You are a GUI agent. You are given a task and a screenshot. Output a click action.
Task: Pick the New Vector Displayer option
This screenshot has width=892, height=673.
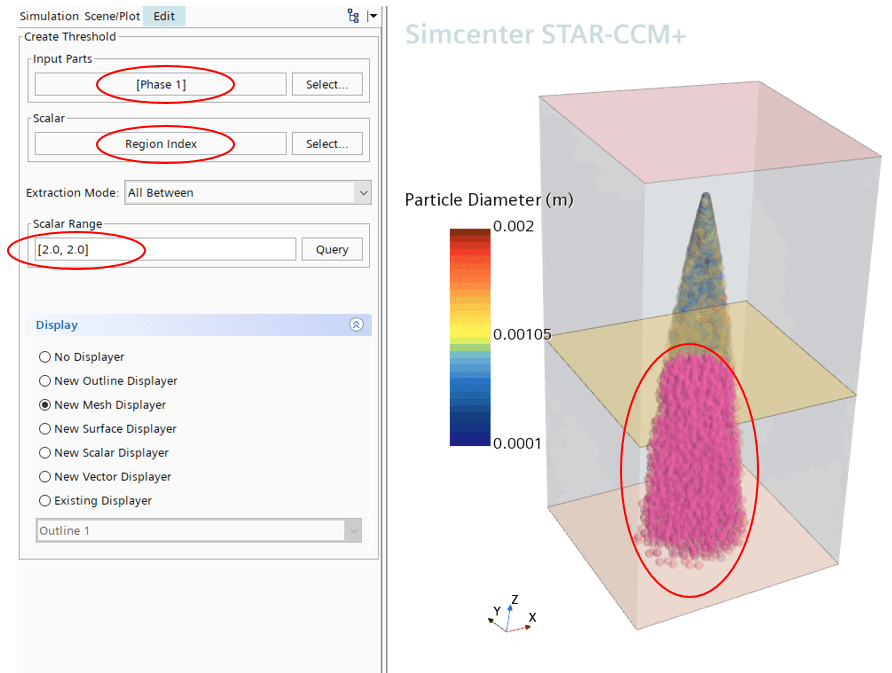[x=44, y=477]
